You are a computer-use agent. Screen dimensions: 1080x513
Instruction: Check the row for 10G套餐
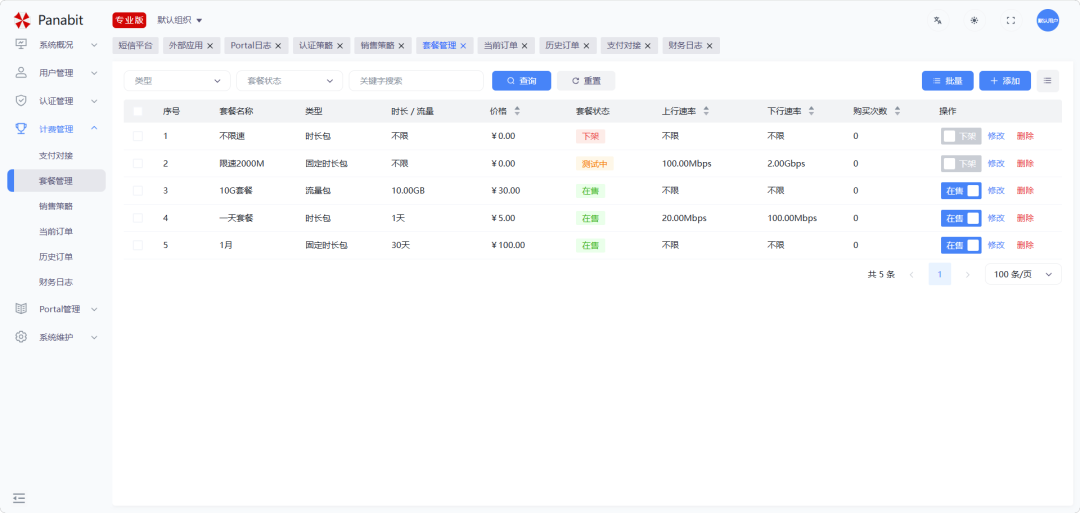pyautogui.click(x=138, y=190)
